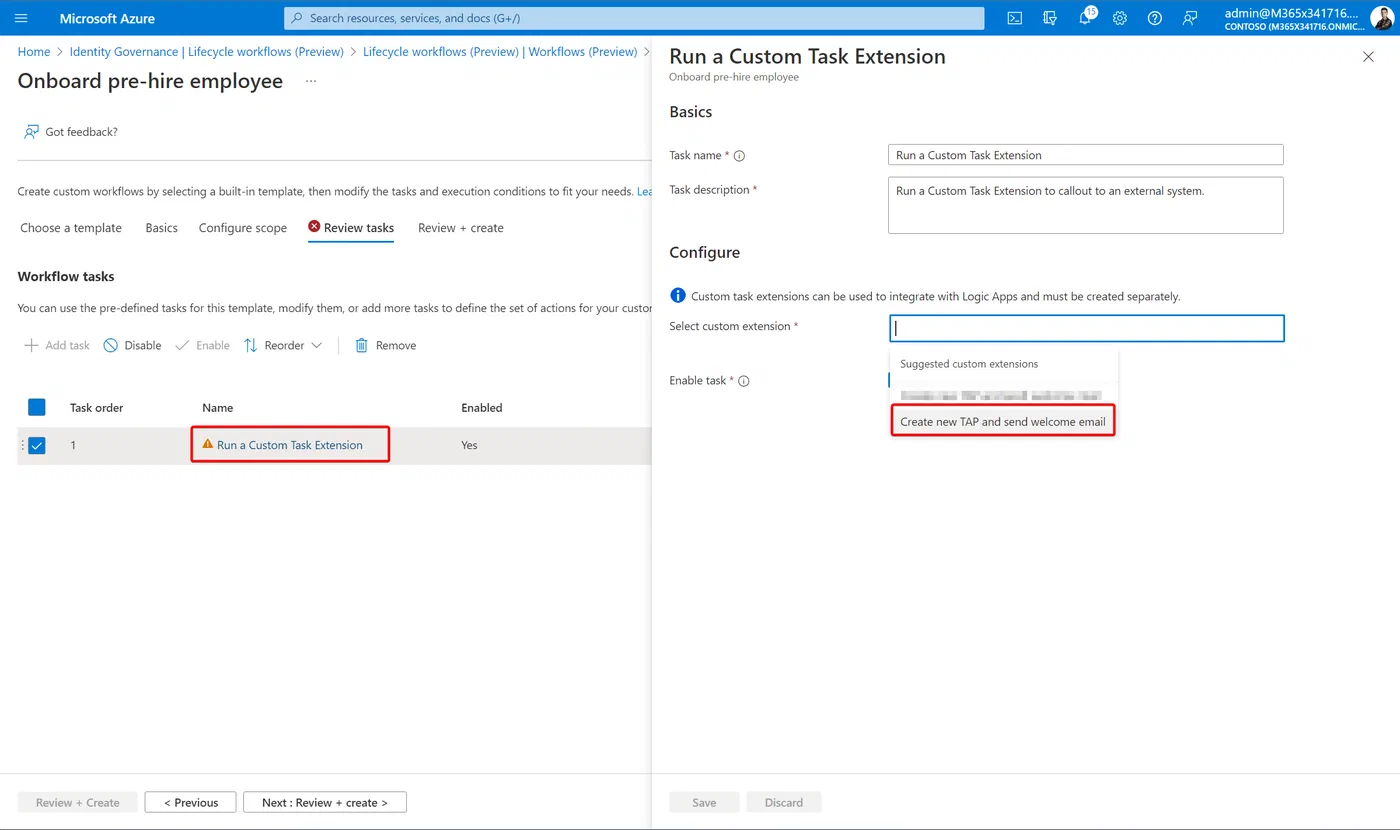Screen dimensions: 1400x830
Task: Toggle the select-all checkbox in the table header
Action: [x=37, y=407]
